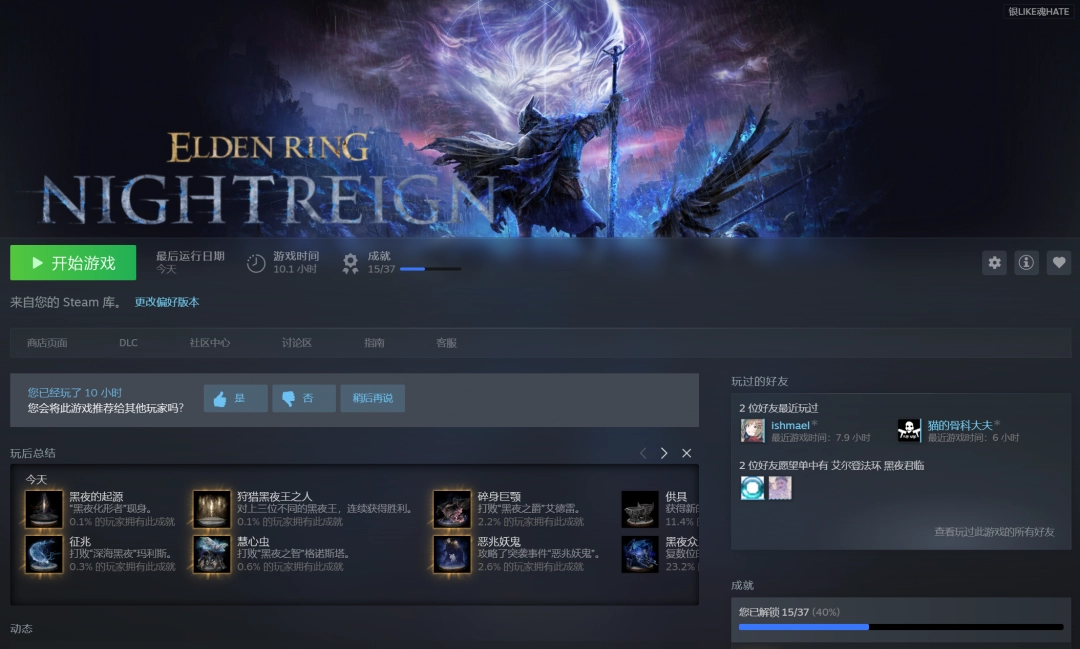This screenshot has width=1080, height=649.
Task: Click the 您已经玩了 10 小时 link
Action: point(74,393)
